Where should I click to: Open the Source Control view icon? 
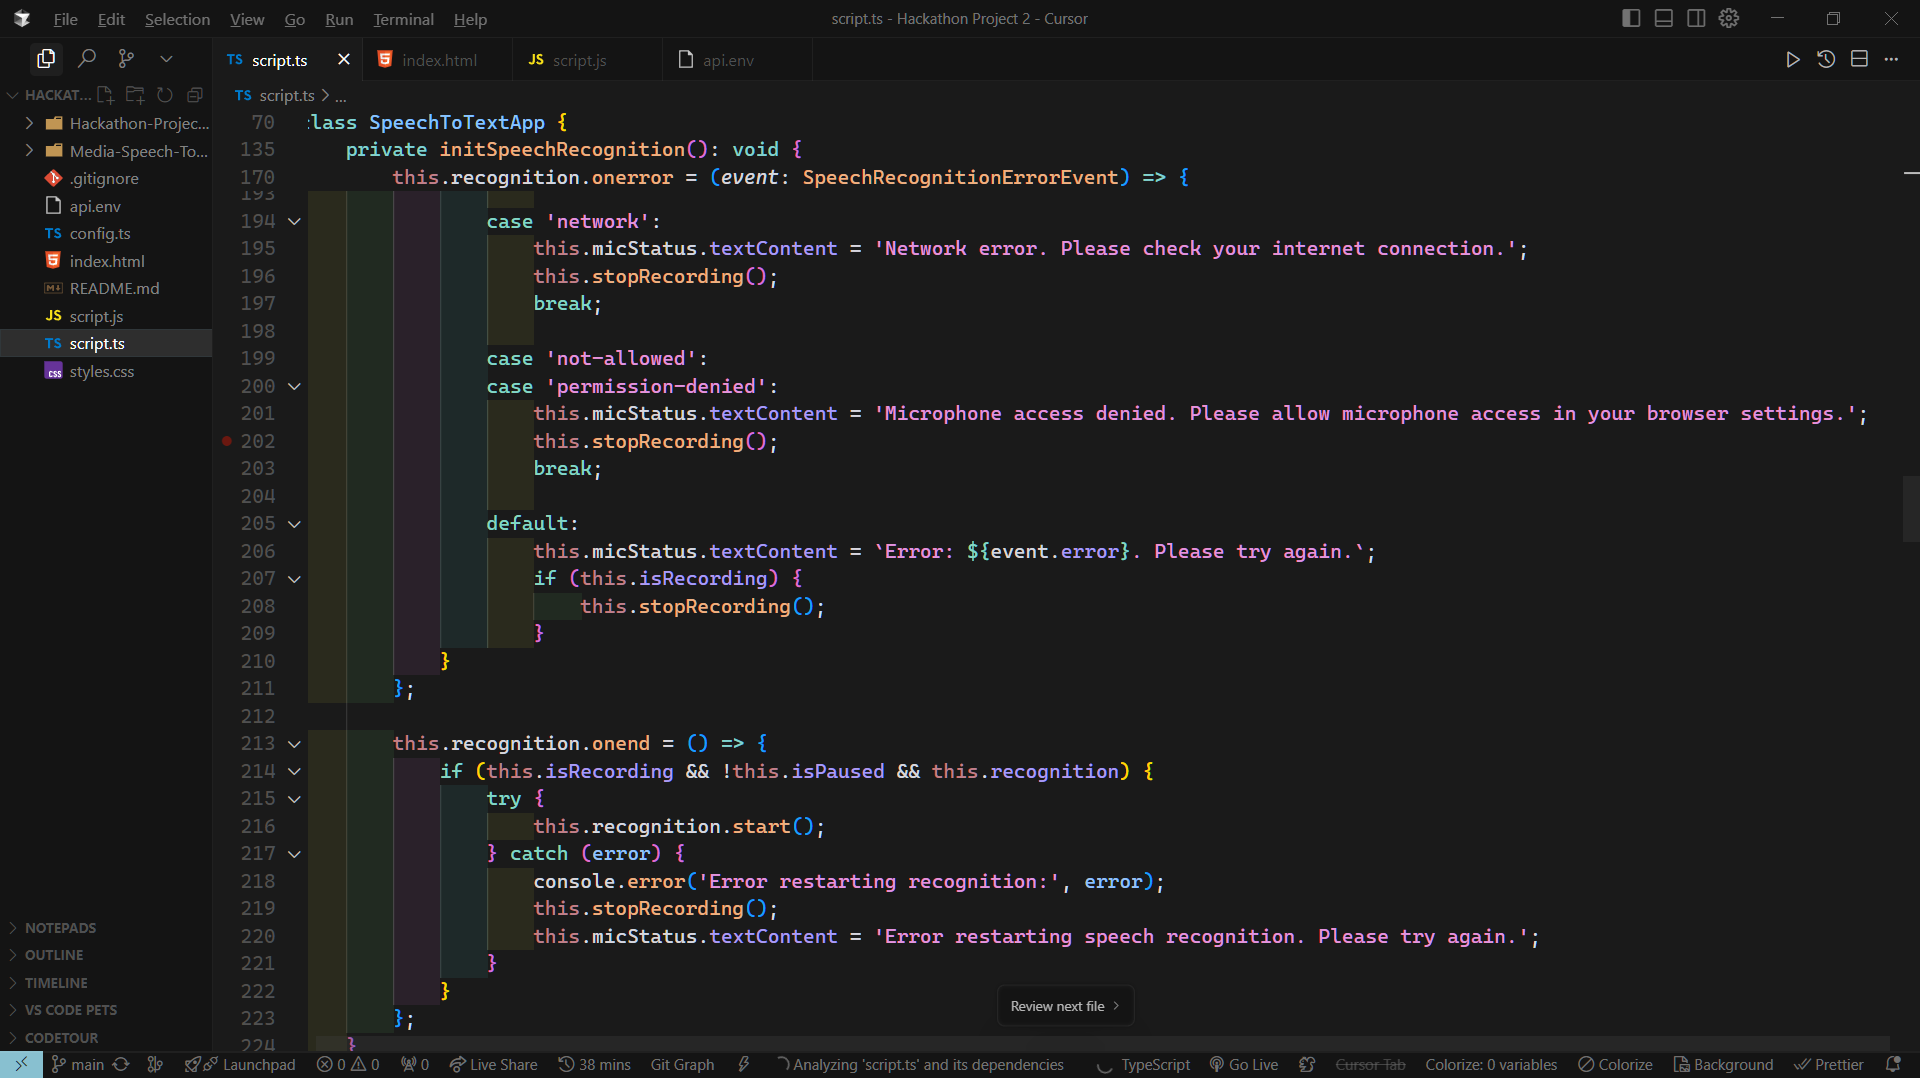coord(126,59)
